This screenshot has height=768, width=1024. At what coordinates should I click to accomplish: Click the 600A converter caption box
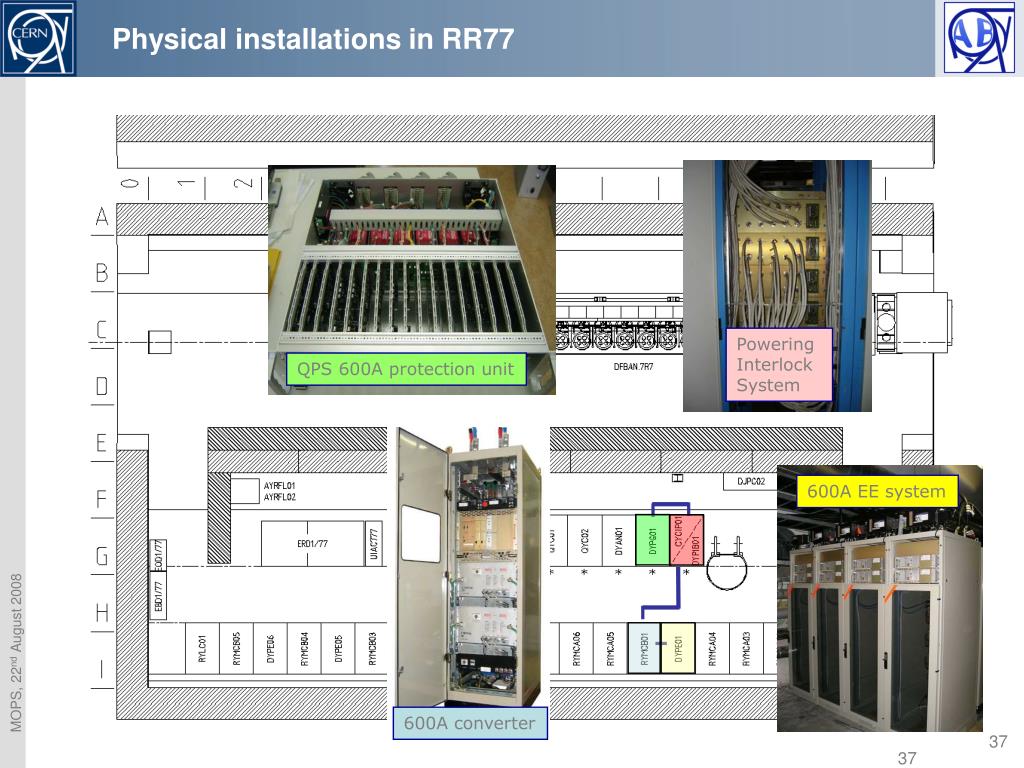pos(470,723)
